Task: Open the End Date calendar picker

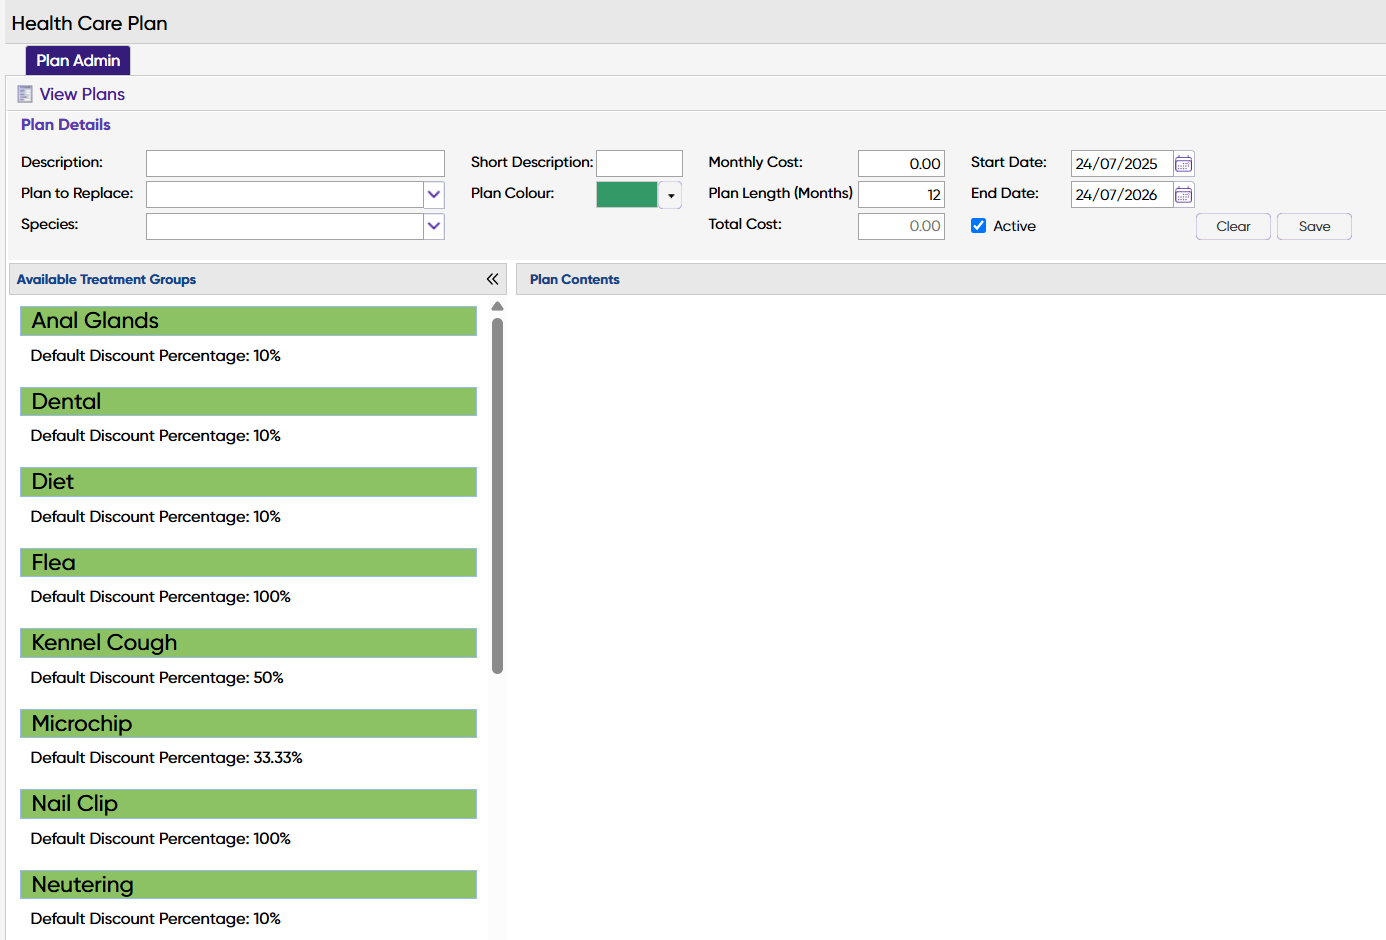Action: pos(1183,195)
